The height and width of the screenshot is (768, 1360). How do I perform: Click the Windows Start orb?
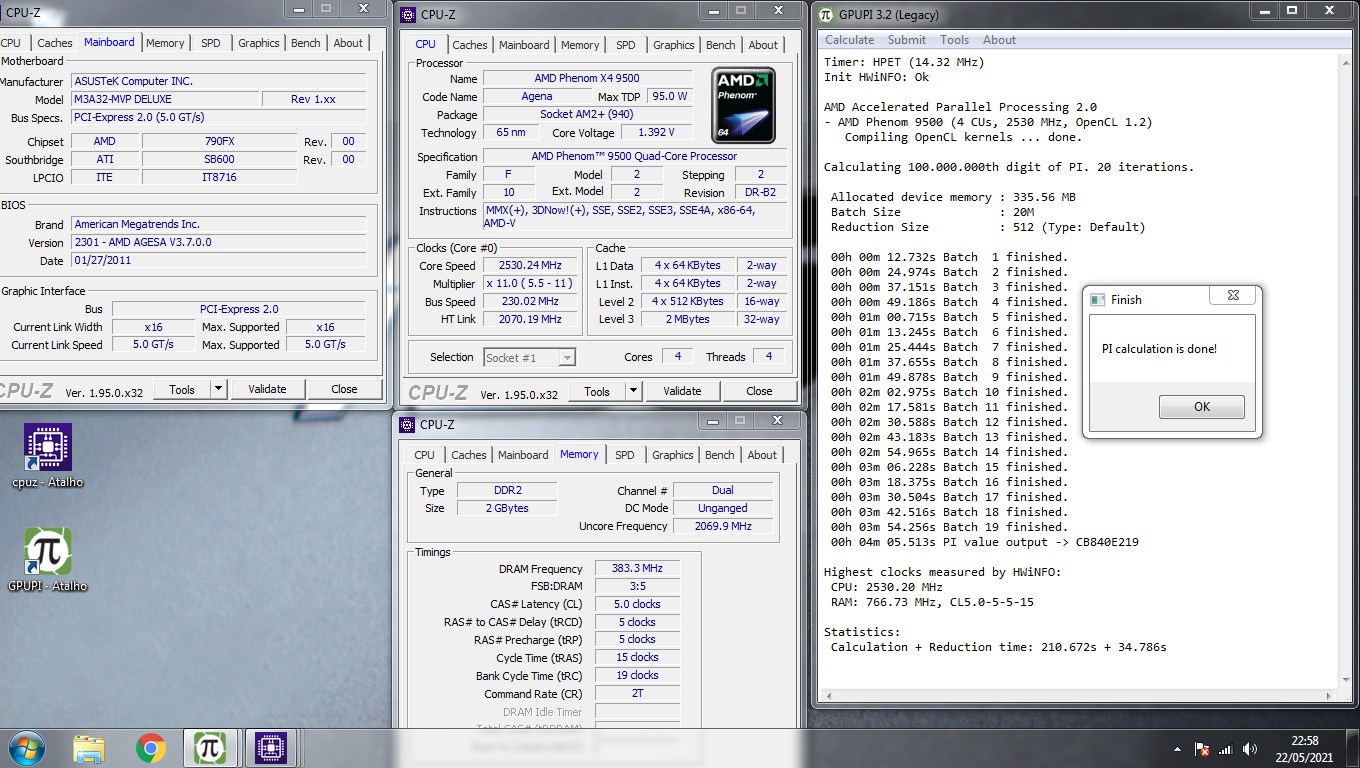[x=26, y=748]
